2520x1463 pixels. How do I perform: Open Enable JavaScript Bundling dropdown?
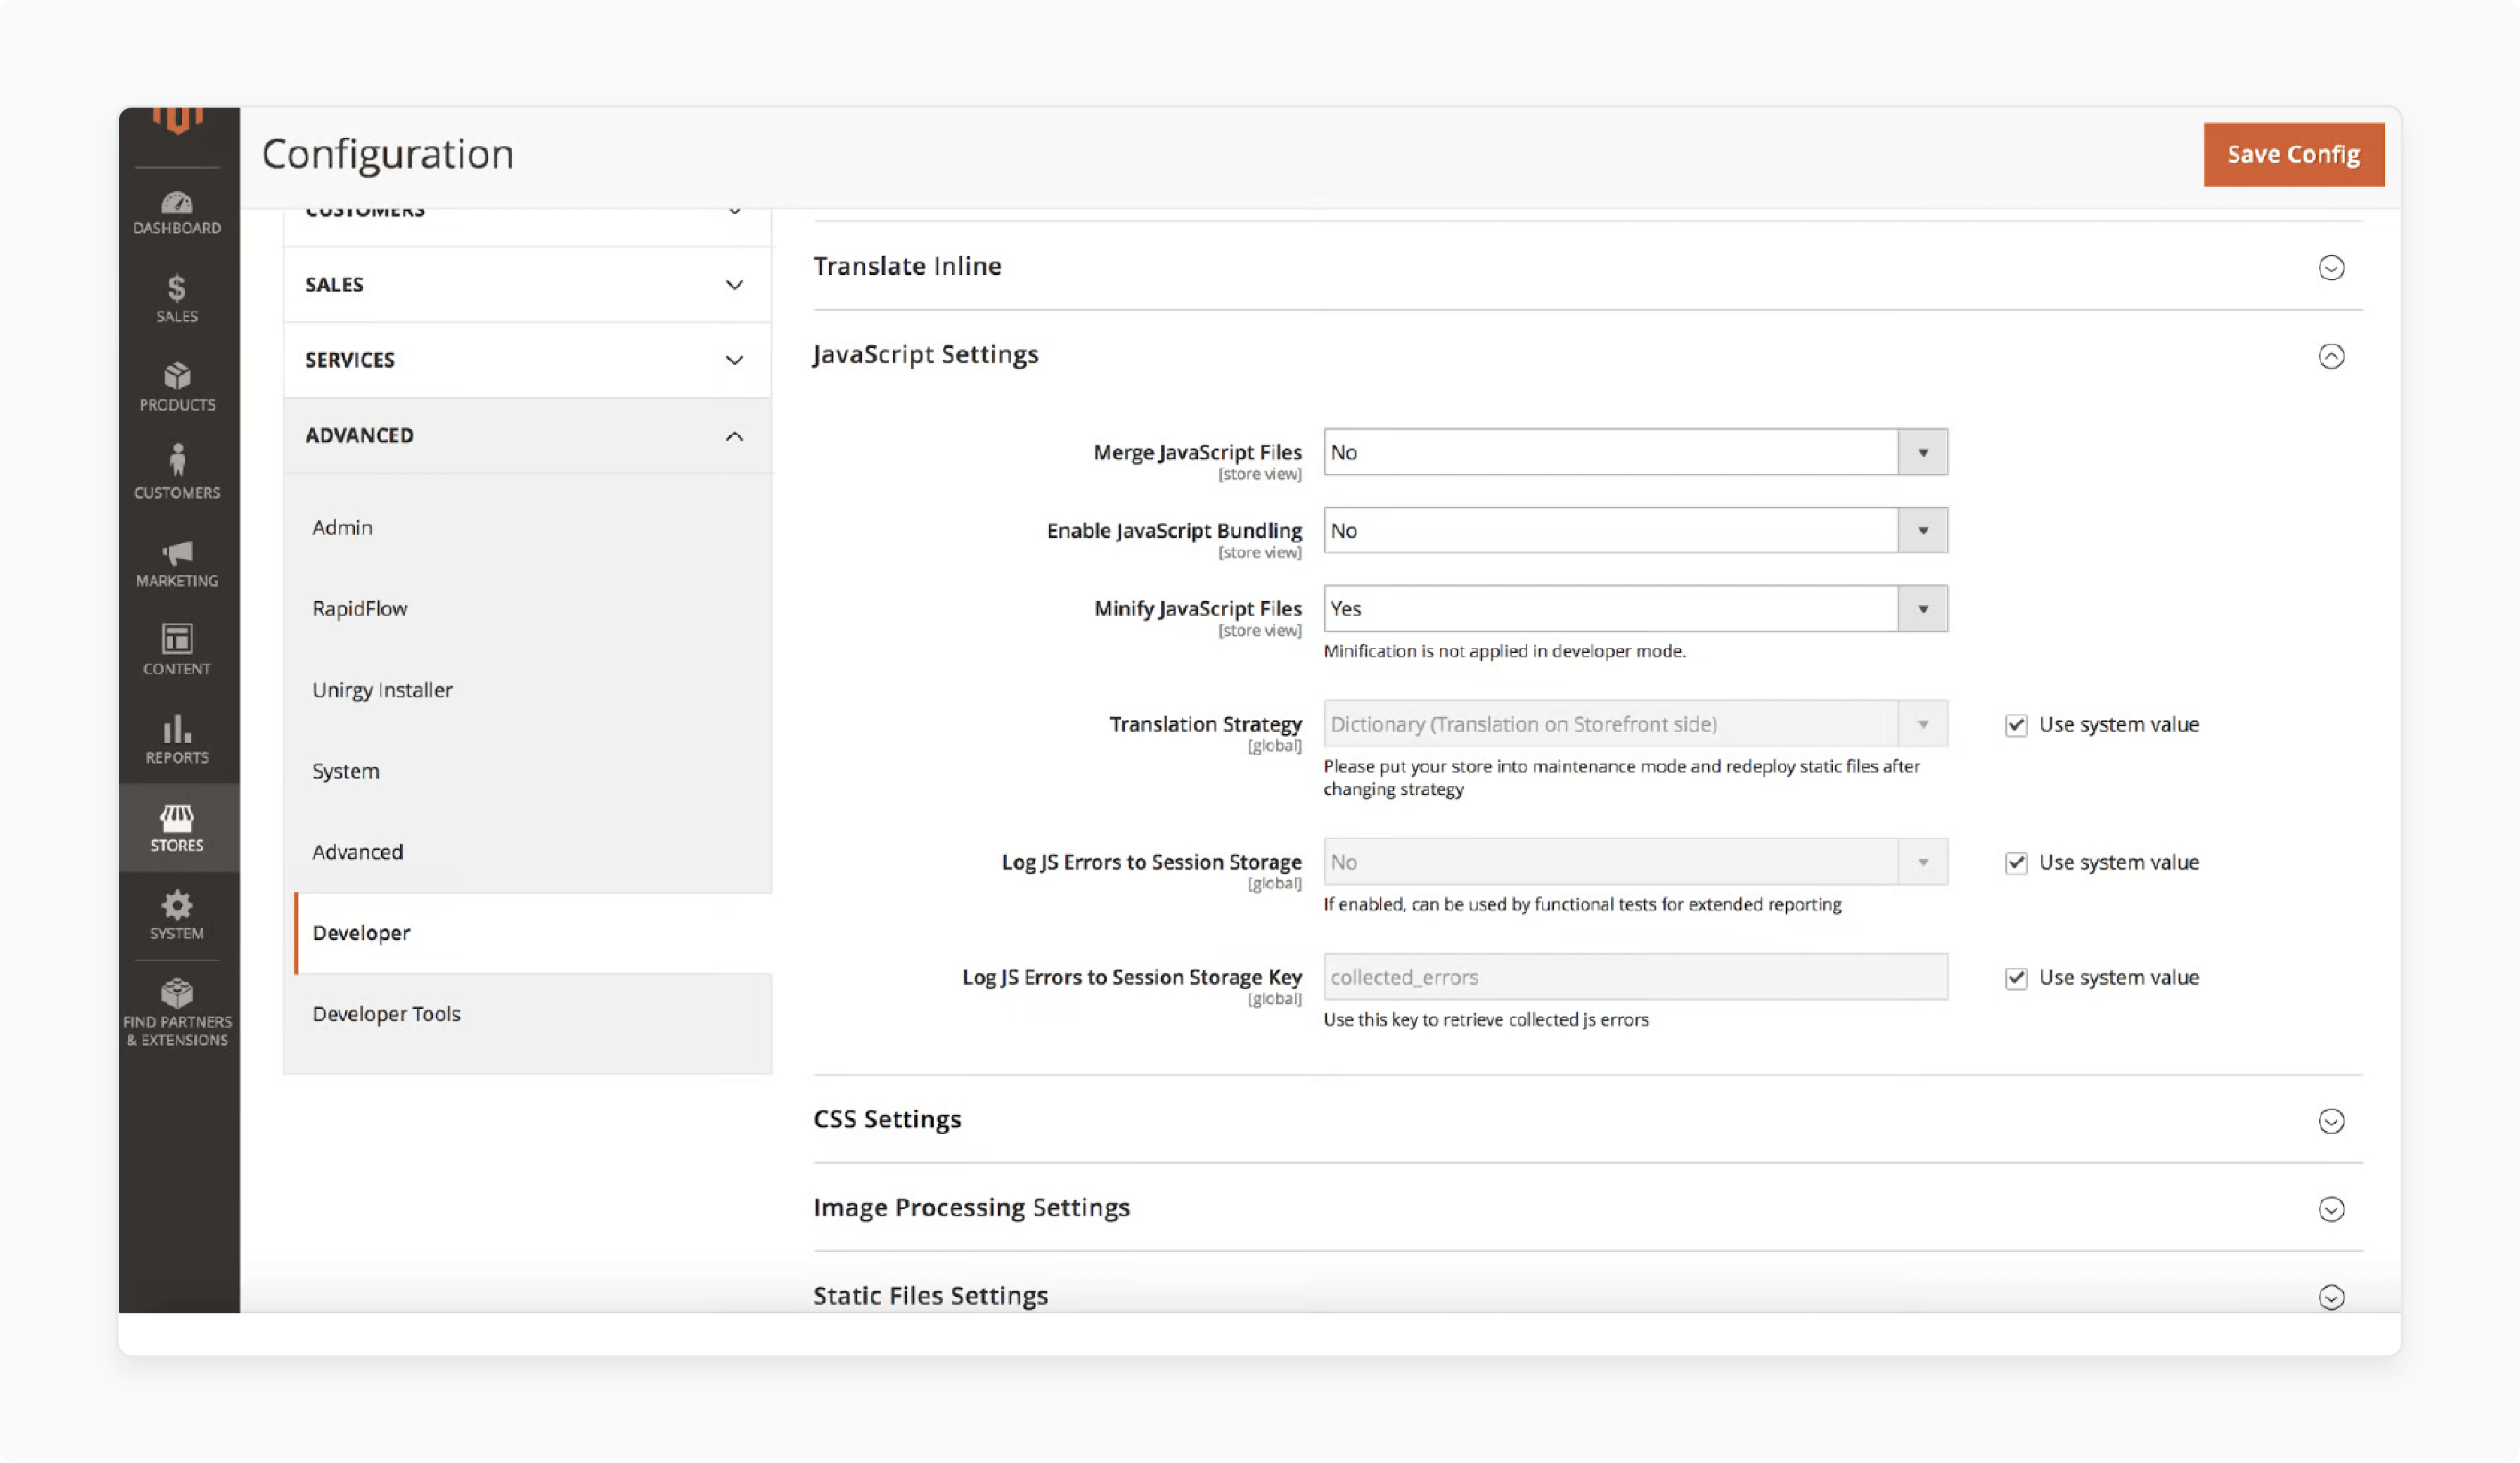[x=1635, y=530]
